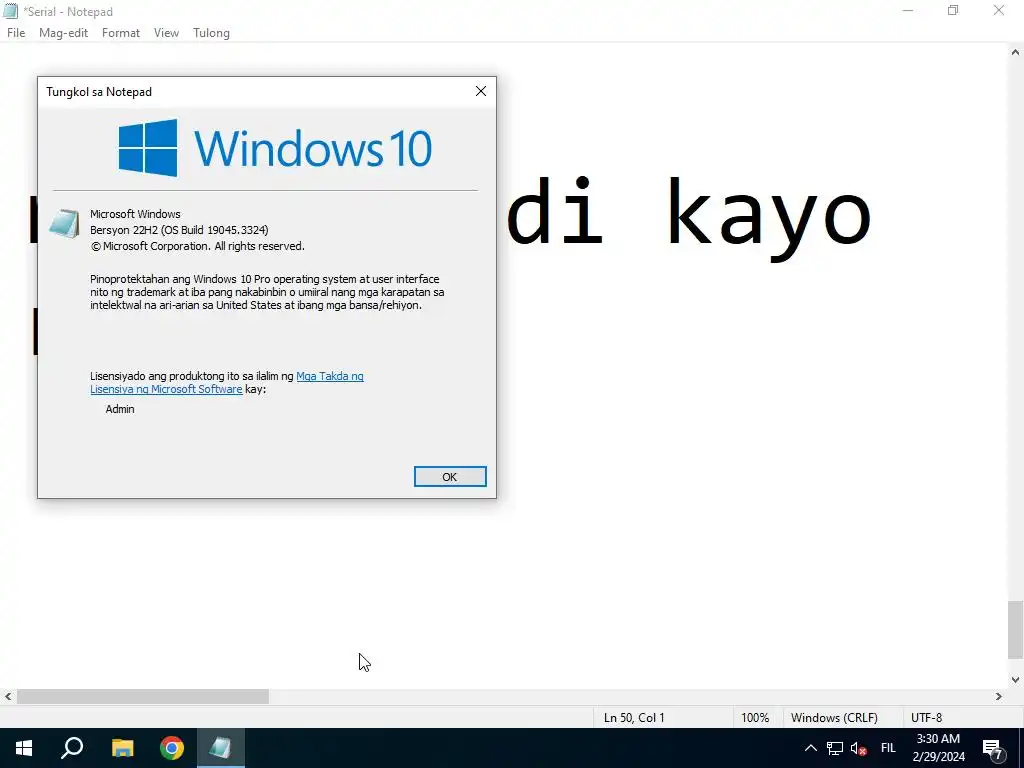Open the Mag-edit menu
1024x768 pixels.
(x=63, y=33)
